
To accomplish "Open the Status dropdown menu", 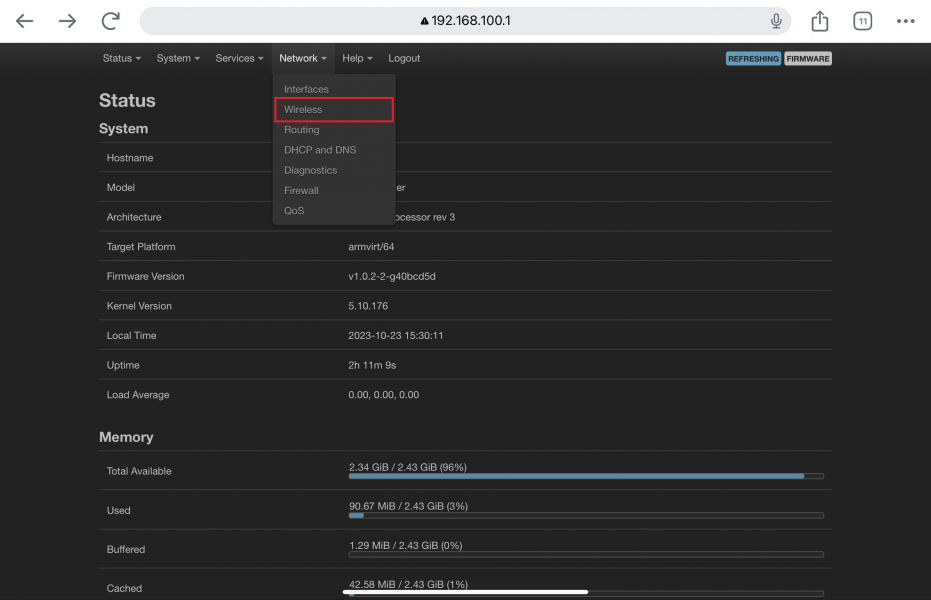I will coord(120,58).
